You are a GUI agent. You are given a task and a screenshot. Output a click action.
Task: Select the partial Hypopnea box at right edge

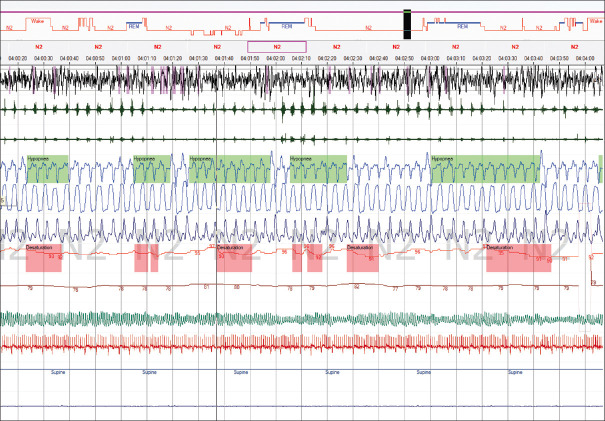pyautogui.click(x=600, y=169)
